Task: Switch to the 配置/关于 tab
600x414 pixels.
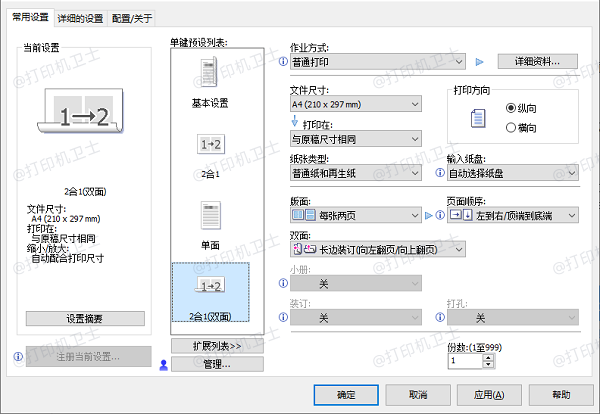Action: (x=132, y=18)
